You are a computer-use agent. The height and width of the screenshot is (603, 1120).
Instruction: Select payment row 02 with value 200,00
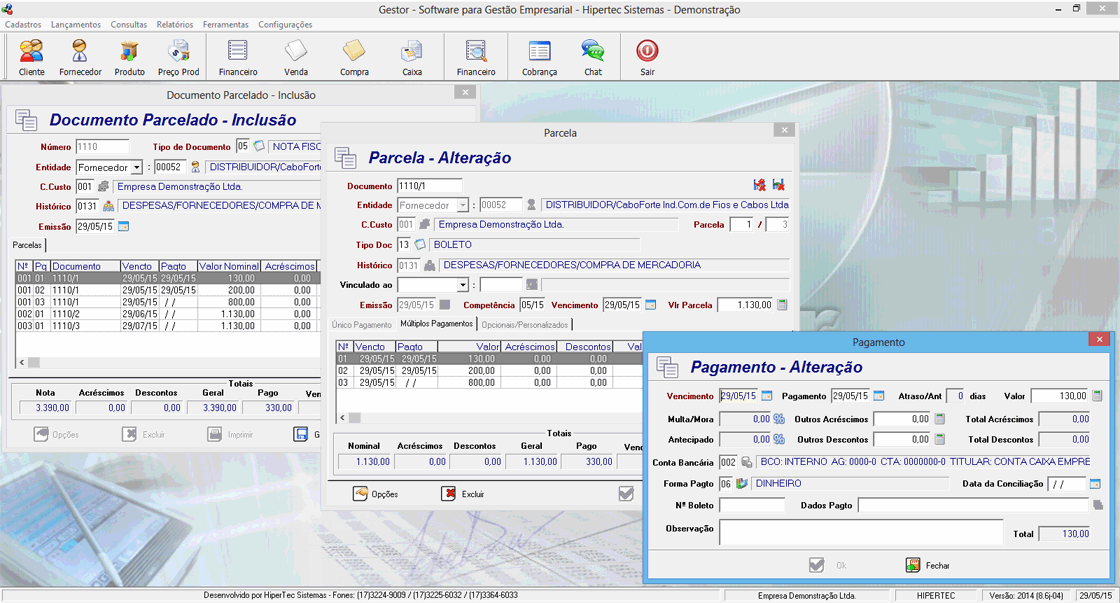point(489,371)
